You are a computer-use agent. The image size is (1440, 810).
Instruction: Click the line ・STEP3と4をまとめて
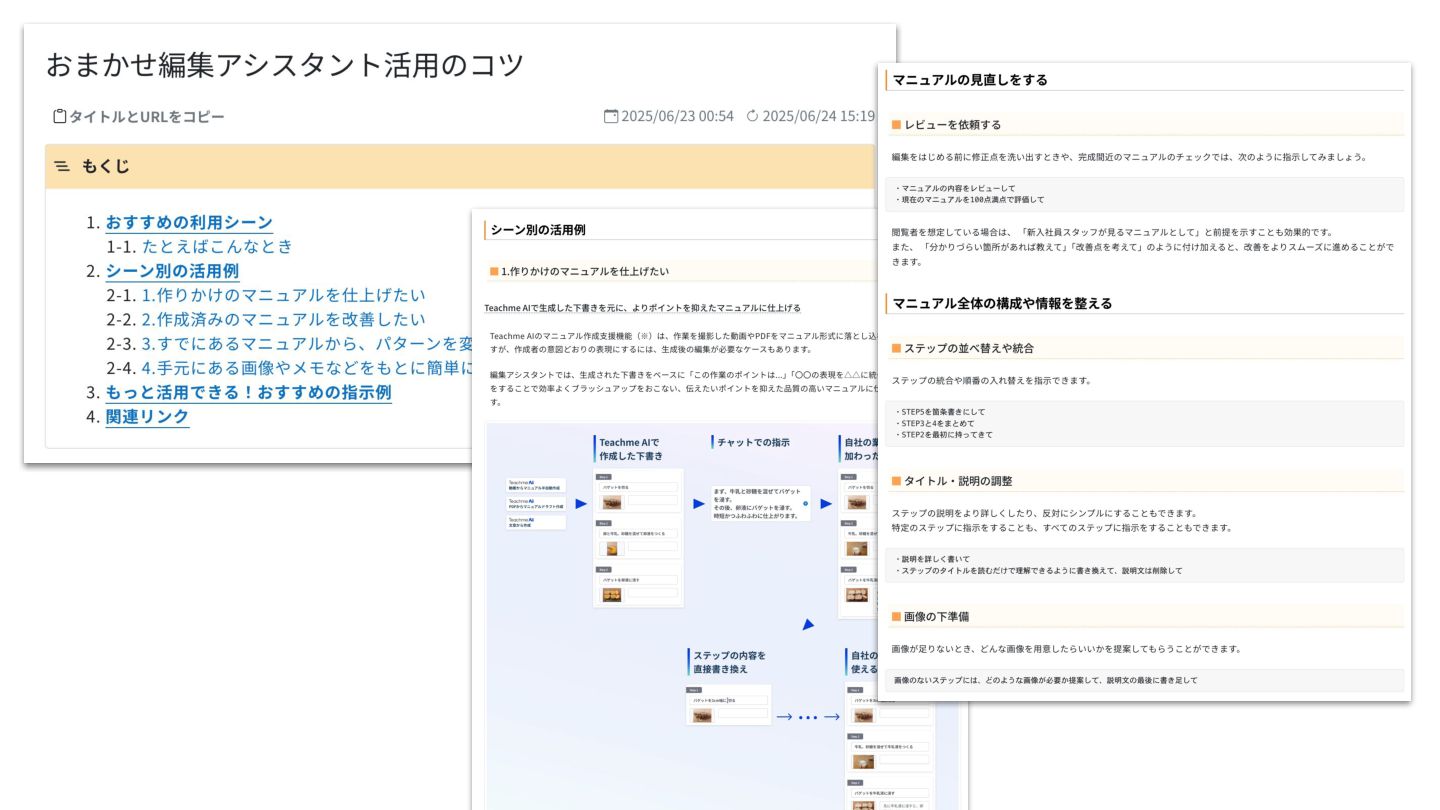tap(935, 423)
